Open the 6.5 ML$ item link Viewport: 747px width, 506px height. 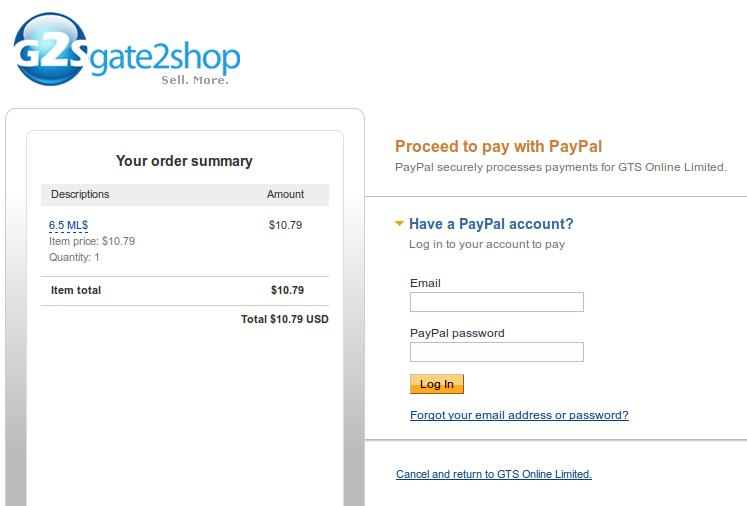coord(69,225)
